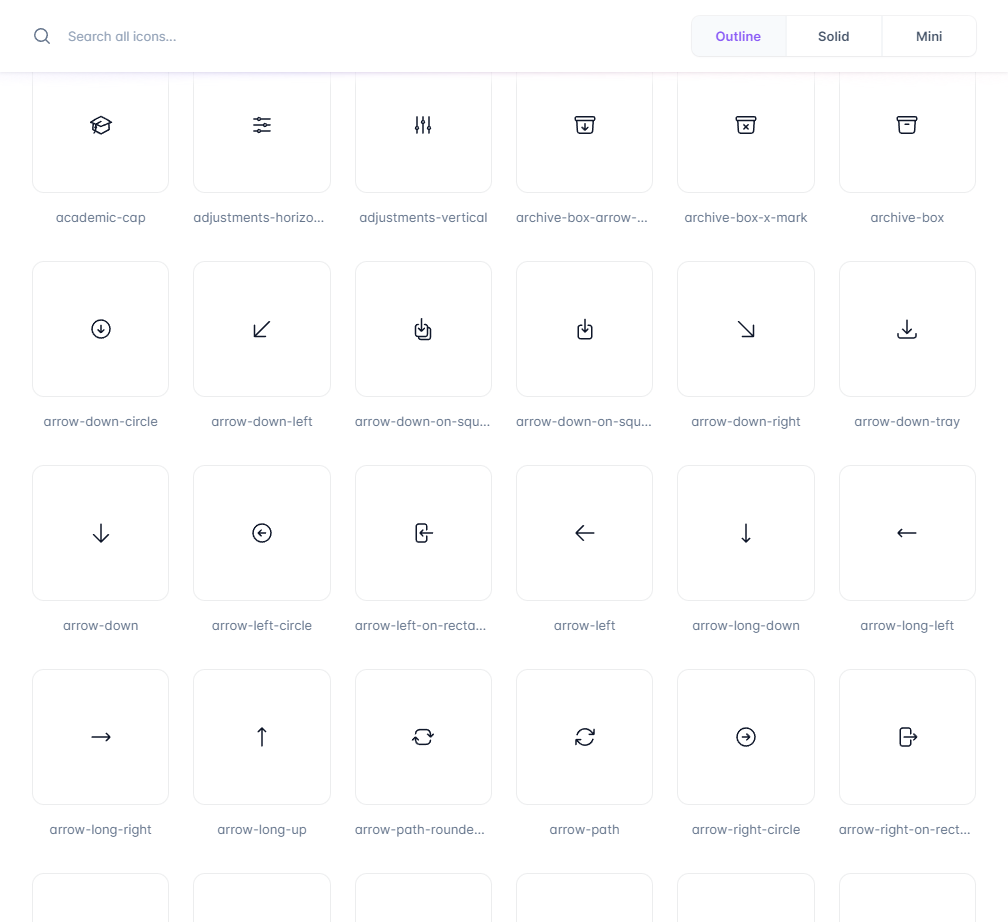Click the academic-cap icon tile
Viewport: 1008px width, 922px height.
pyautogui.click(x=100, y=126)
